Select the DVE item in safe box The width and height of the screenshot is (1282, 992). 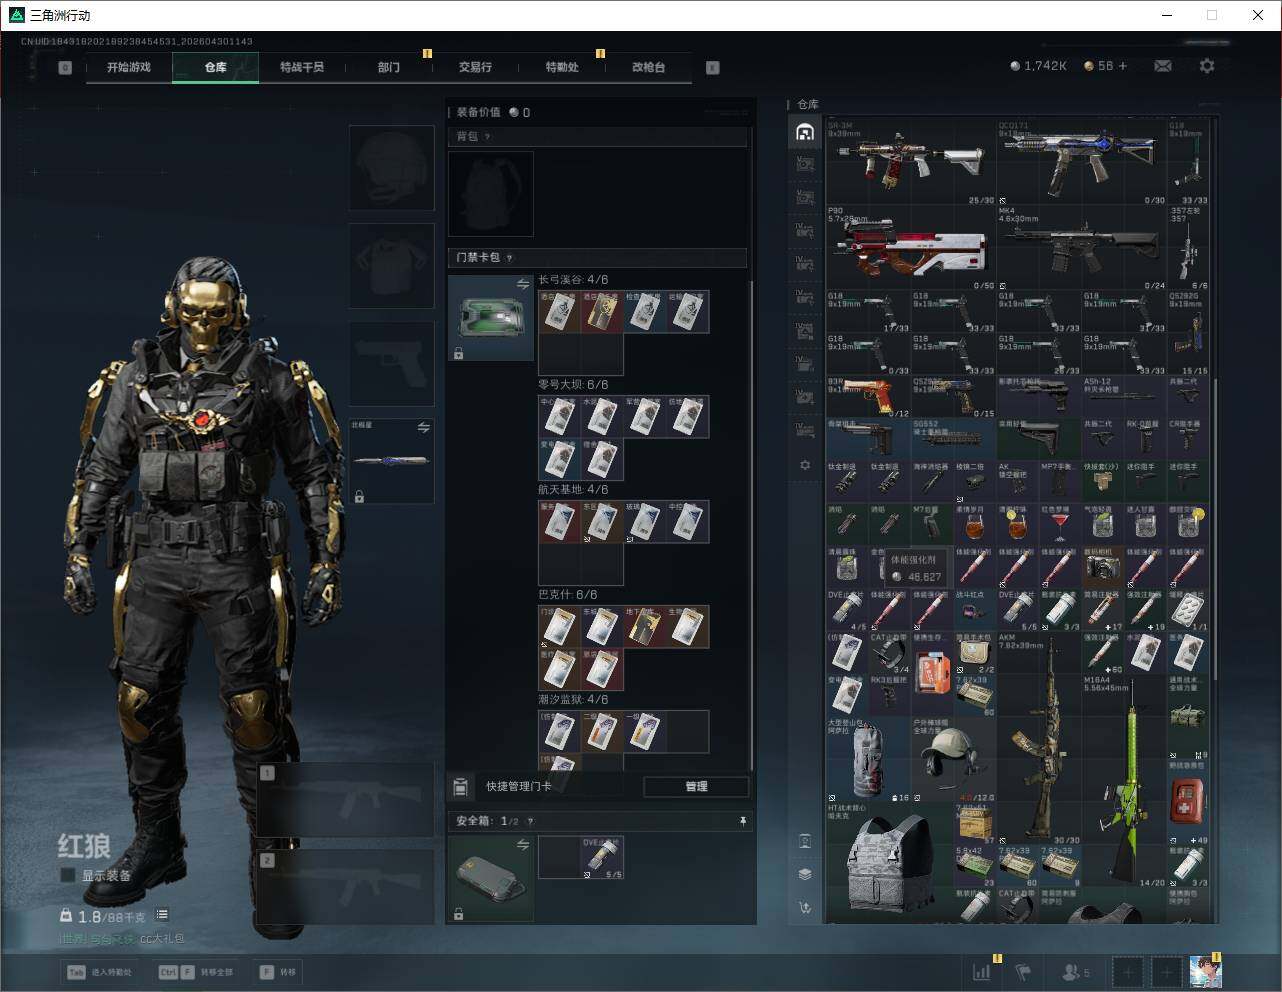click(x=602, y=858)
